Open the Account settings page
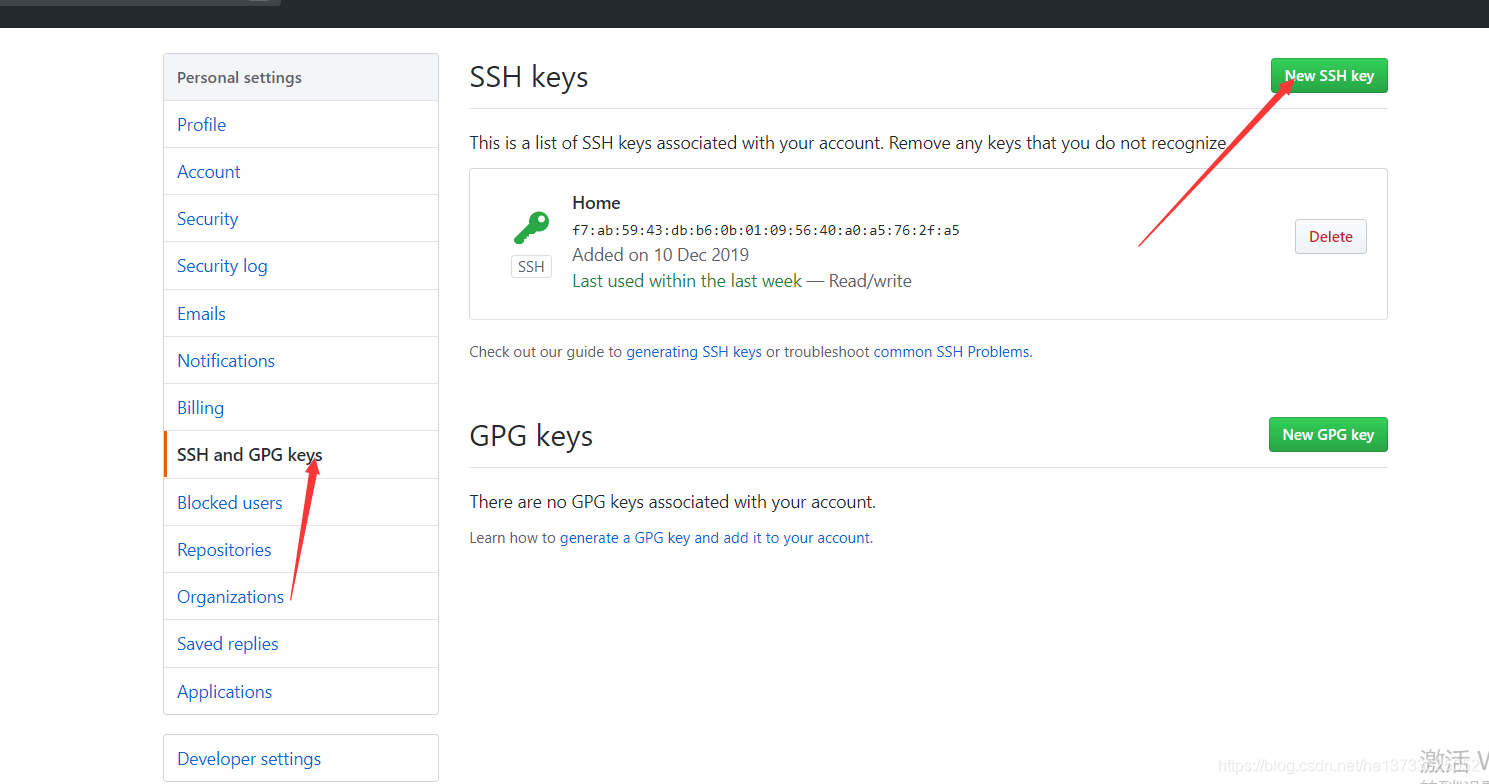1489x784 pixels. [208, 171]
